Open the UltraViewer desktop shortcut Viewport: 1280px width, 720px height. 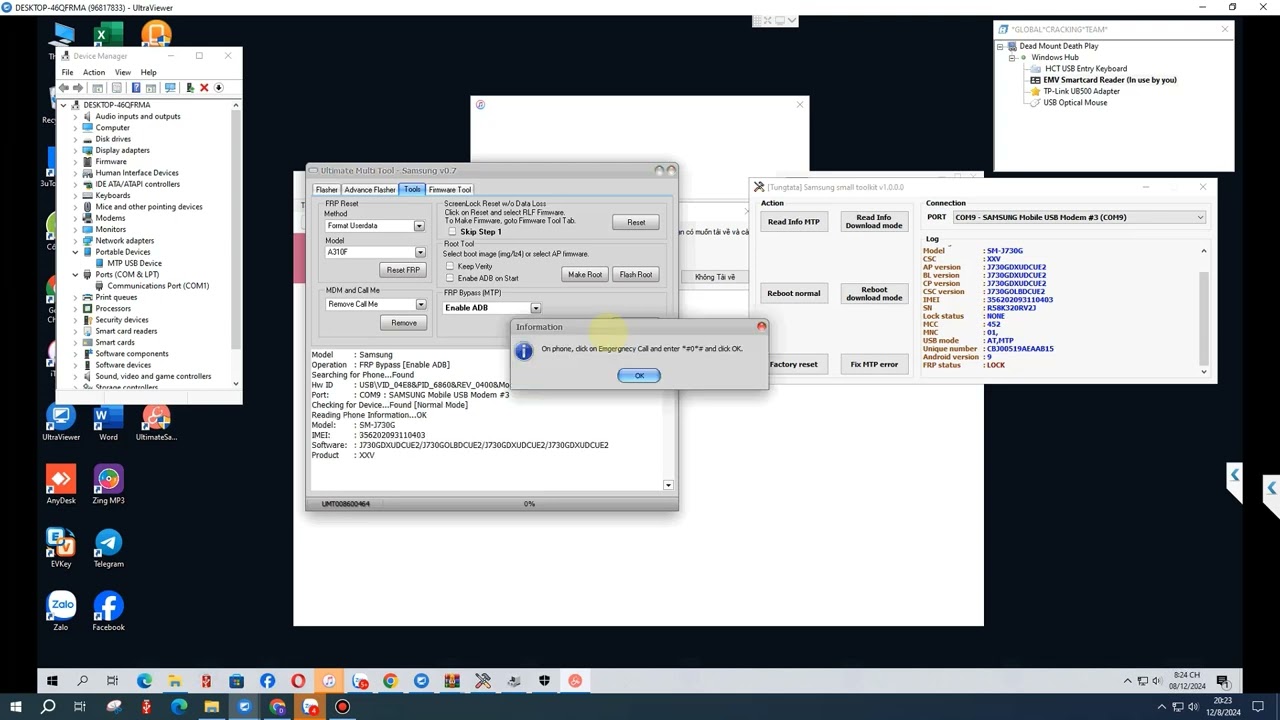point(61,422)
